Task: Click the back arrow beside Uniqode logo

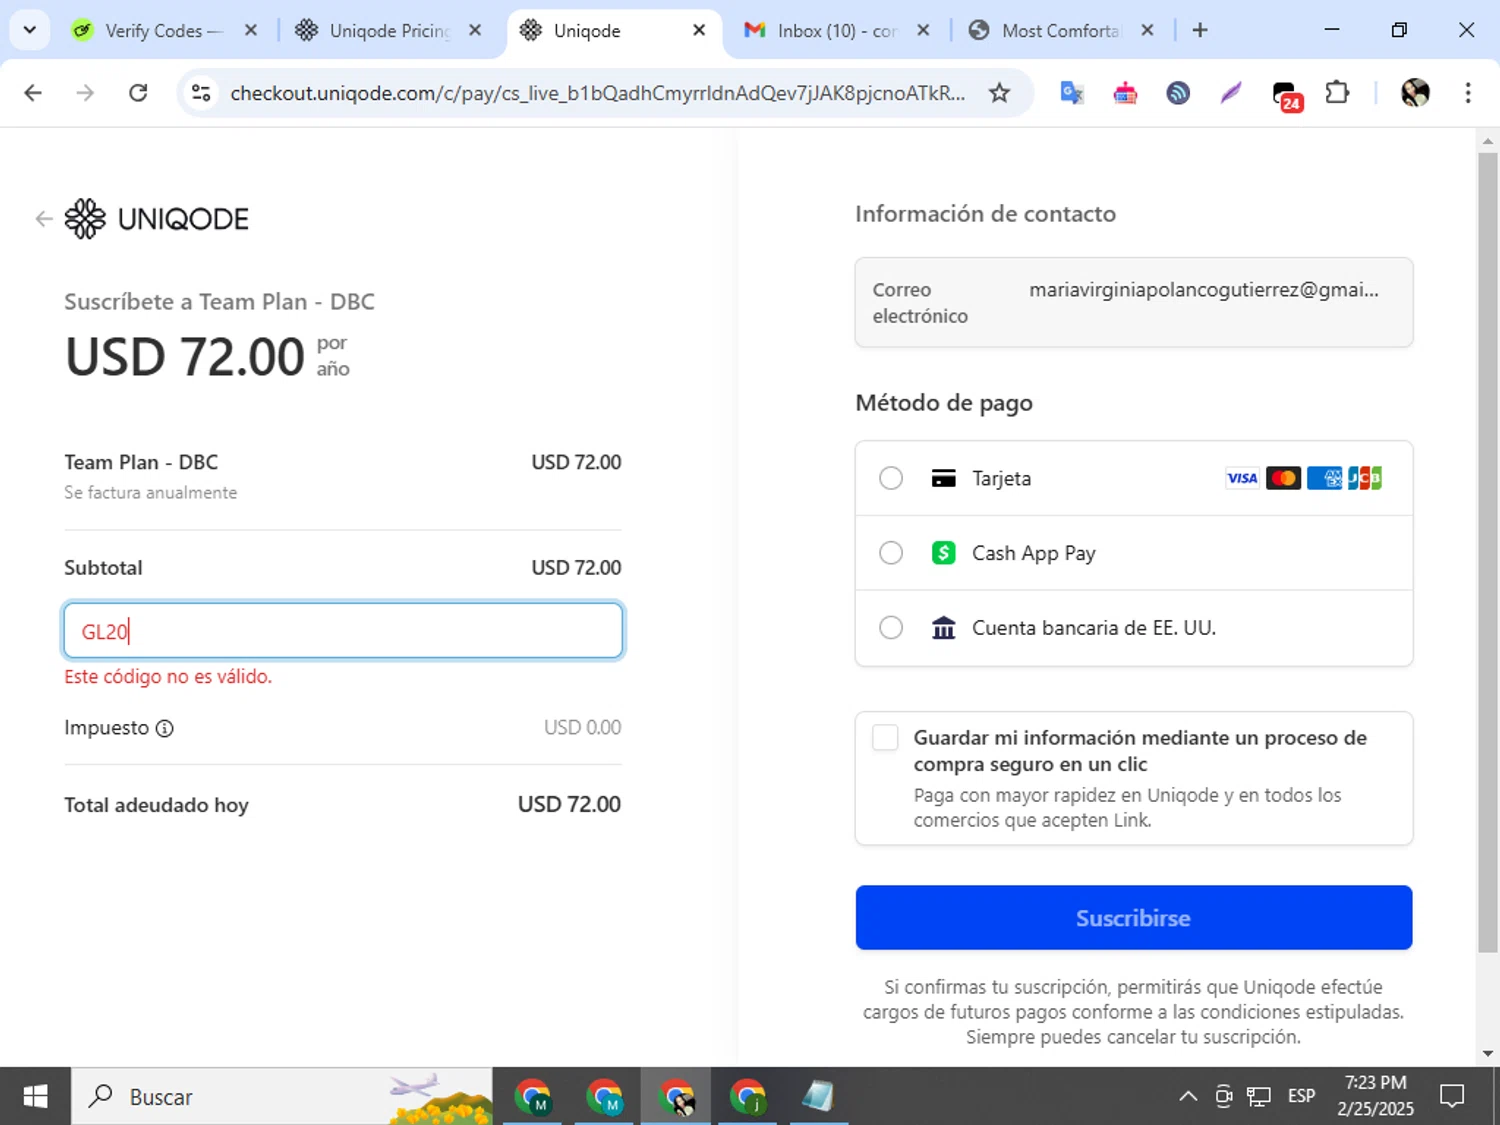Action: pyautogui.click(x=43, y=218)
